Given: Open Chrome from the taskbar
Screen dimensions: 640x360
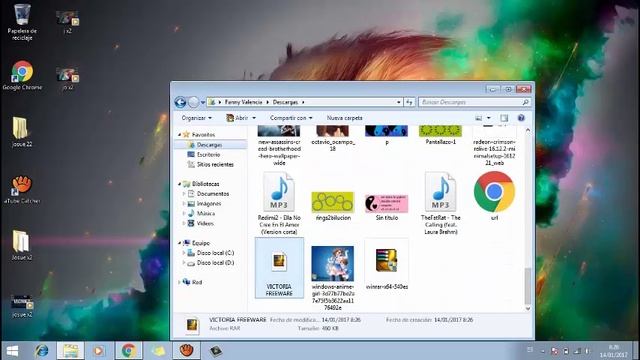Looking at the screenshot, I should (x=129, y=351).
